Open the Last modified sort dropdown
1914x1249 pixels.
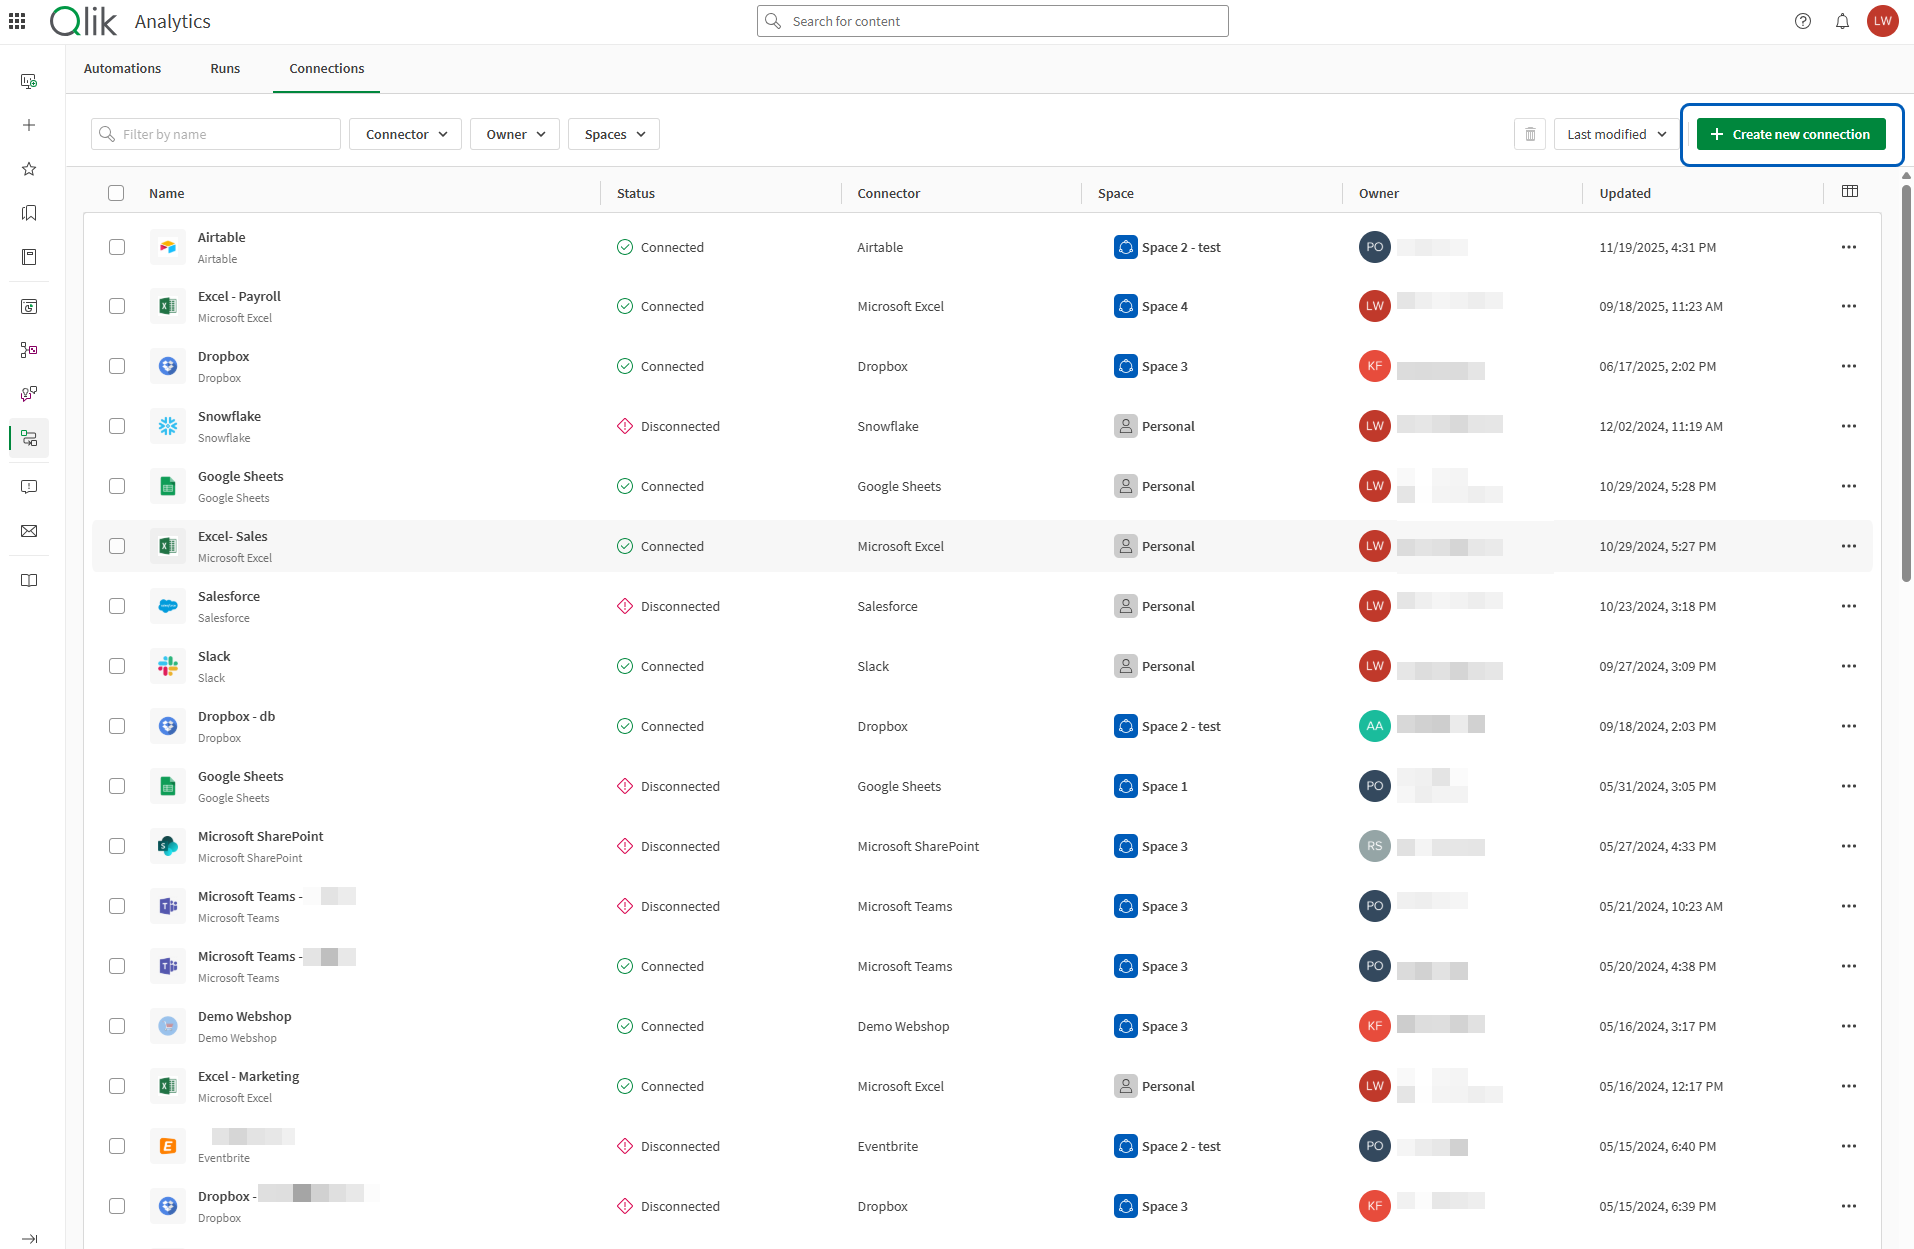1616,134
